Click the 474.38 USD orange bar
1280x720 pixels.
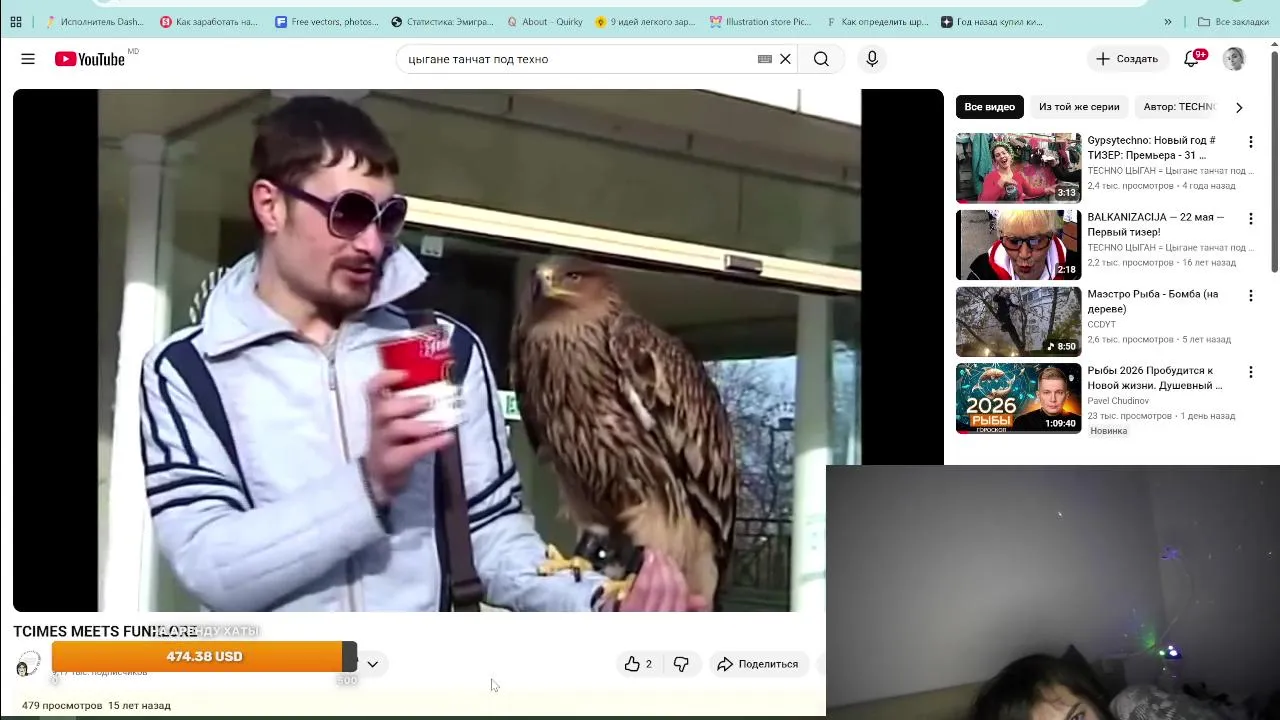[x=204, y=656]
